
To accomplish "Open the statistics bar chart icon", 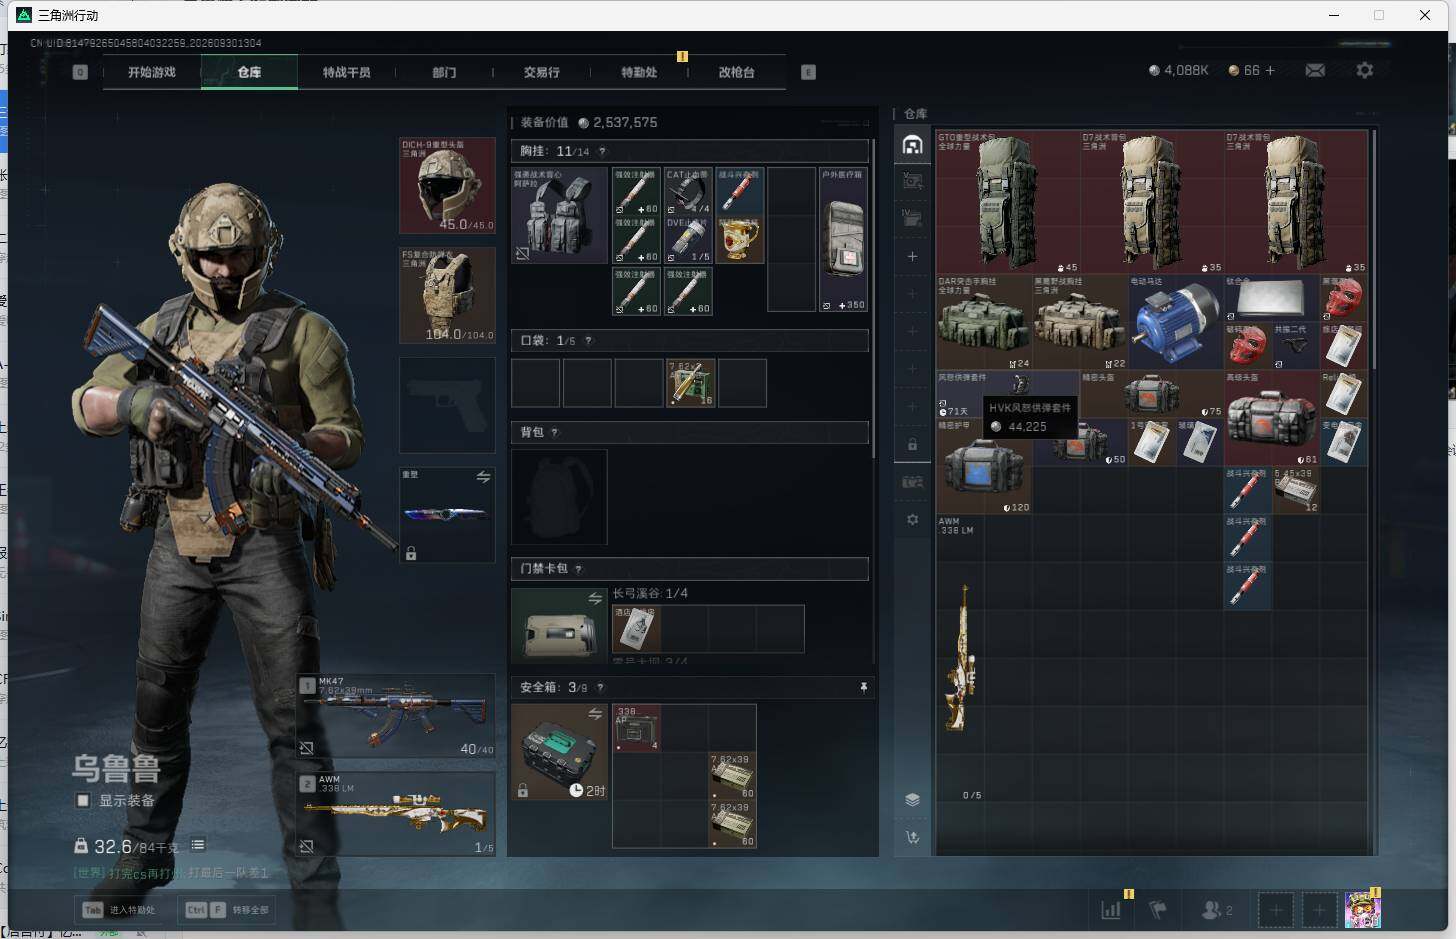I will click(x=1111, y=910).
